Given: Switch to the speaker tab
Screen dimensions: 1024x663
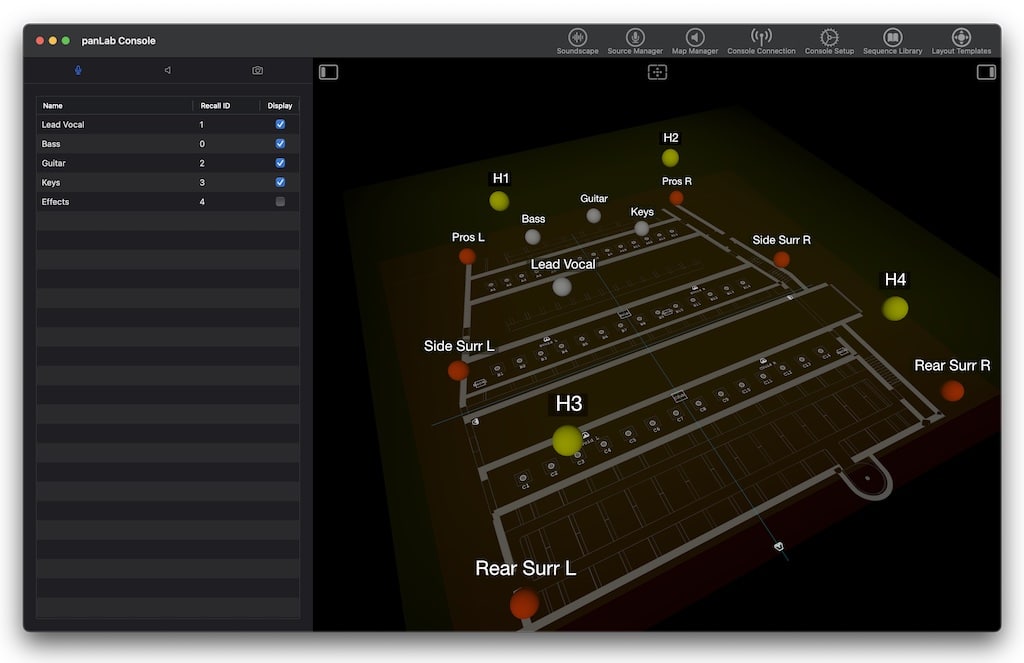Looking at the screenshot, I should tap(167, 71).
